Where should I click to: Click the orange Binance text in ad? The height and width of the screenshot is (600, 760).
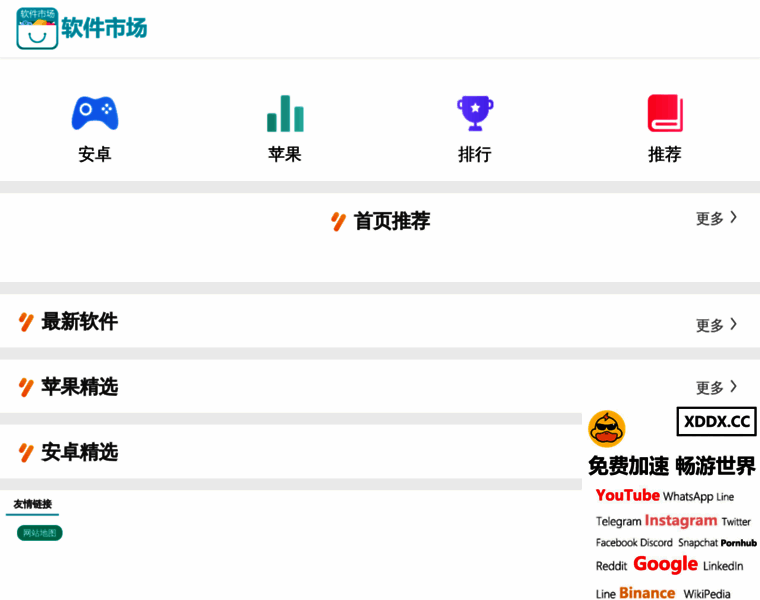pyautogui.click(x=647, y=593)
